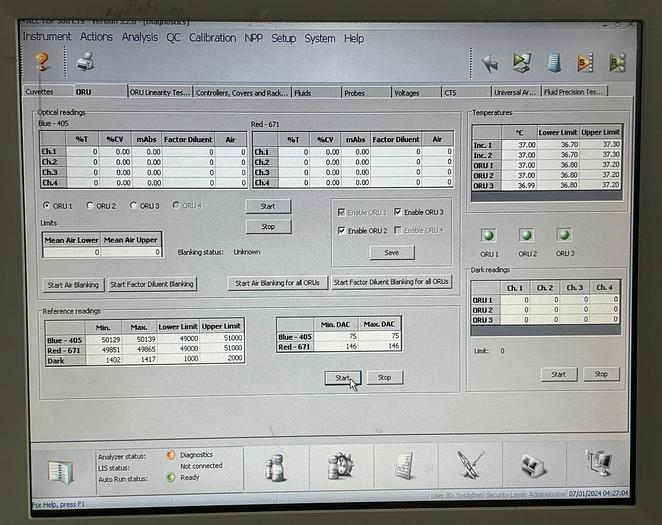Click Start Air Blanking button
Image resolution: width=662 pixels, height=525 pixels.
tap(73, 285)
